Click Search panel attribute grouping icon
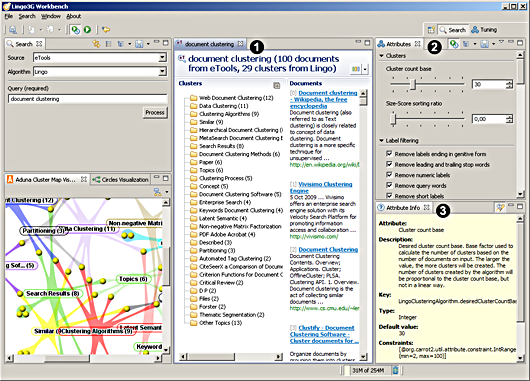This screenshot has width=530, height=381. (120, 44)
